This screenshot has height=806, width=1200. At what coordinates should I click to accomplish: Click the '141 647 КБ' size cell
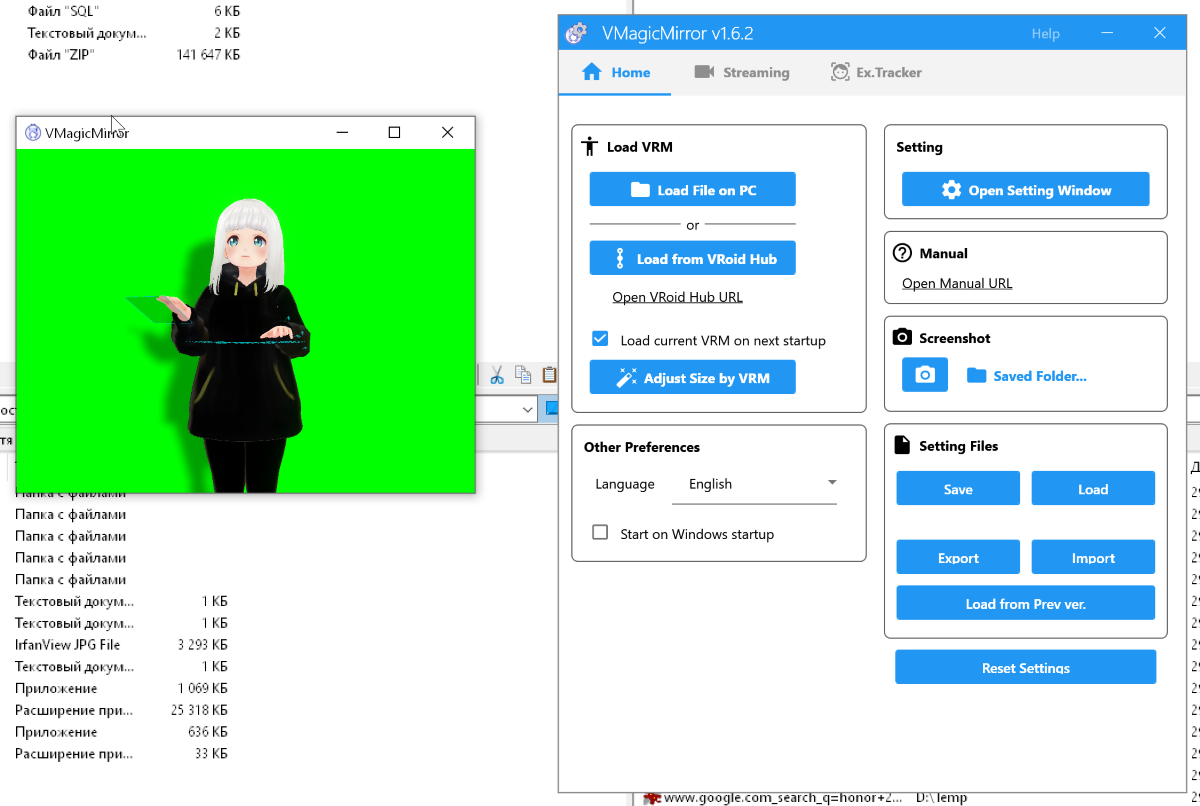[208, 54]
